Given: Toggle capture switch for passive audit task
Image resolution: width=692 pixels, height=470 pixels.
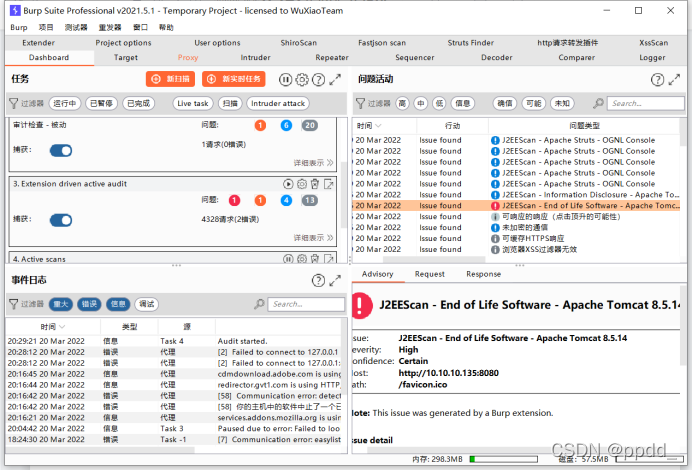Looking at the screenshot, I should coord(61,150).
